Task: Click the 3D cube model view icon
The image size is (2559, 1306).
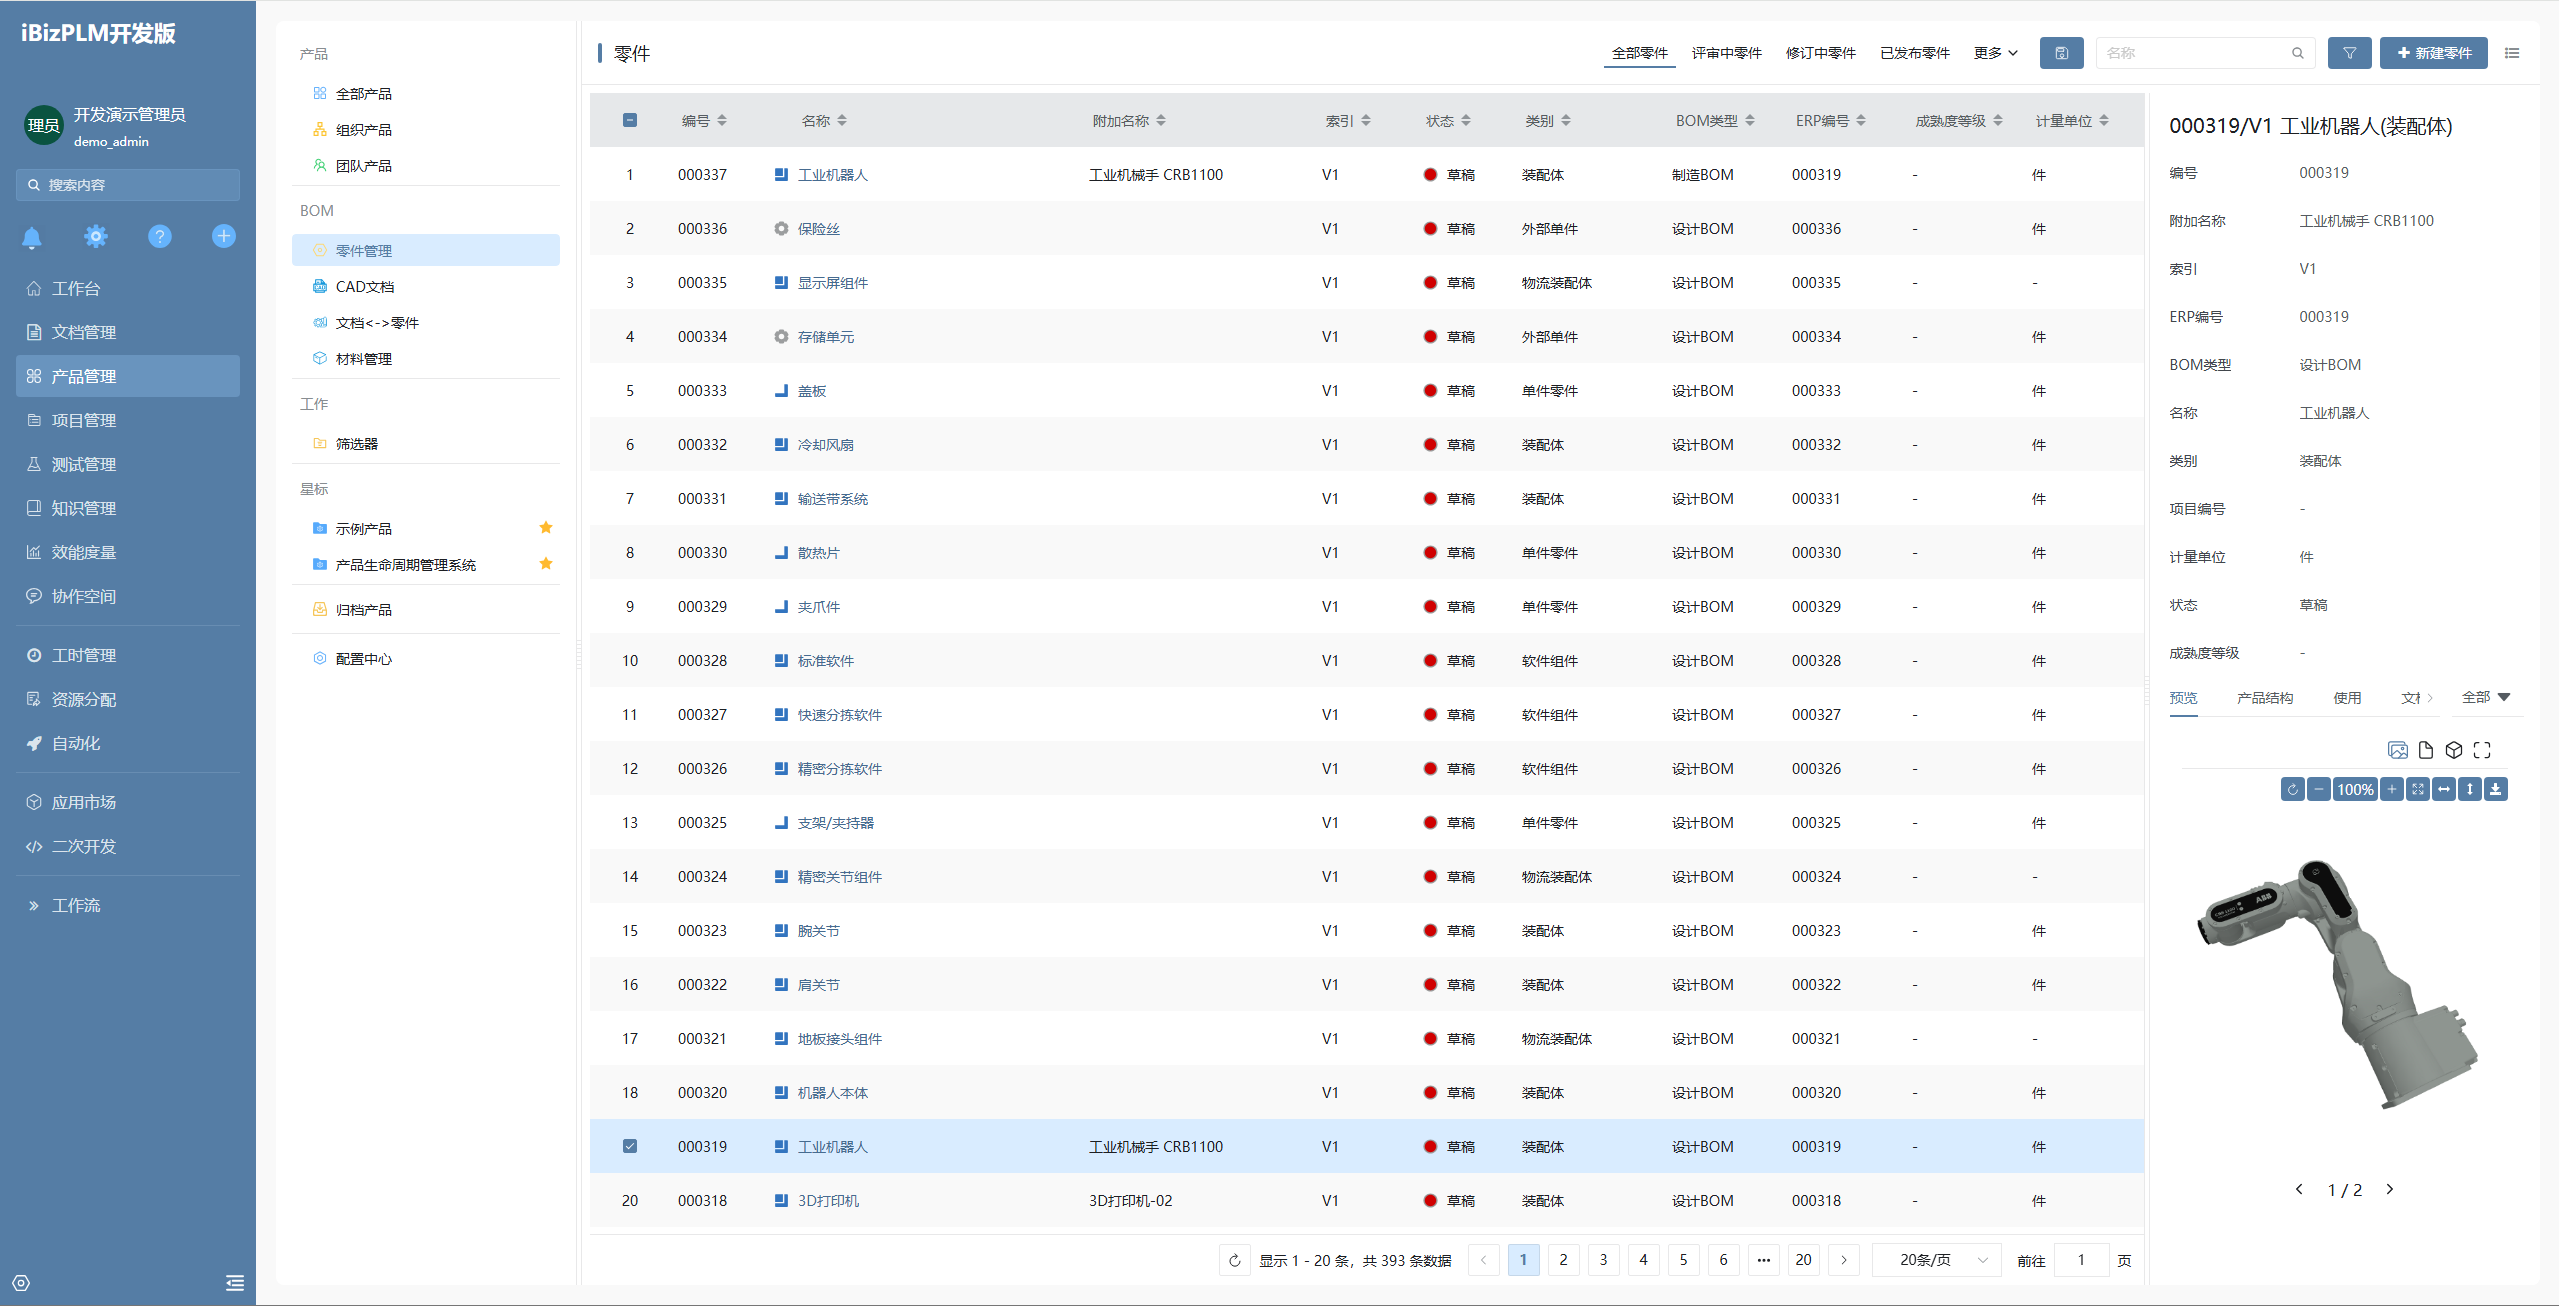Action: 2453,750
